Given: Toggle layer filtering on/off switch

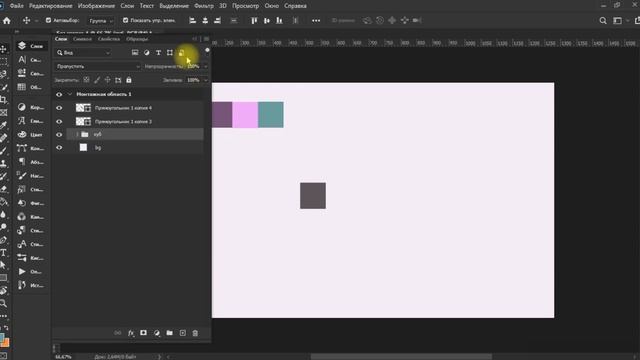Looking at the screenshot, I should point(207,51).
